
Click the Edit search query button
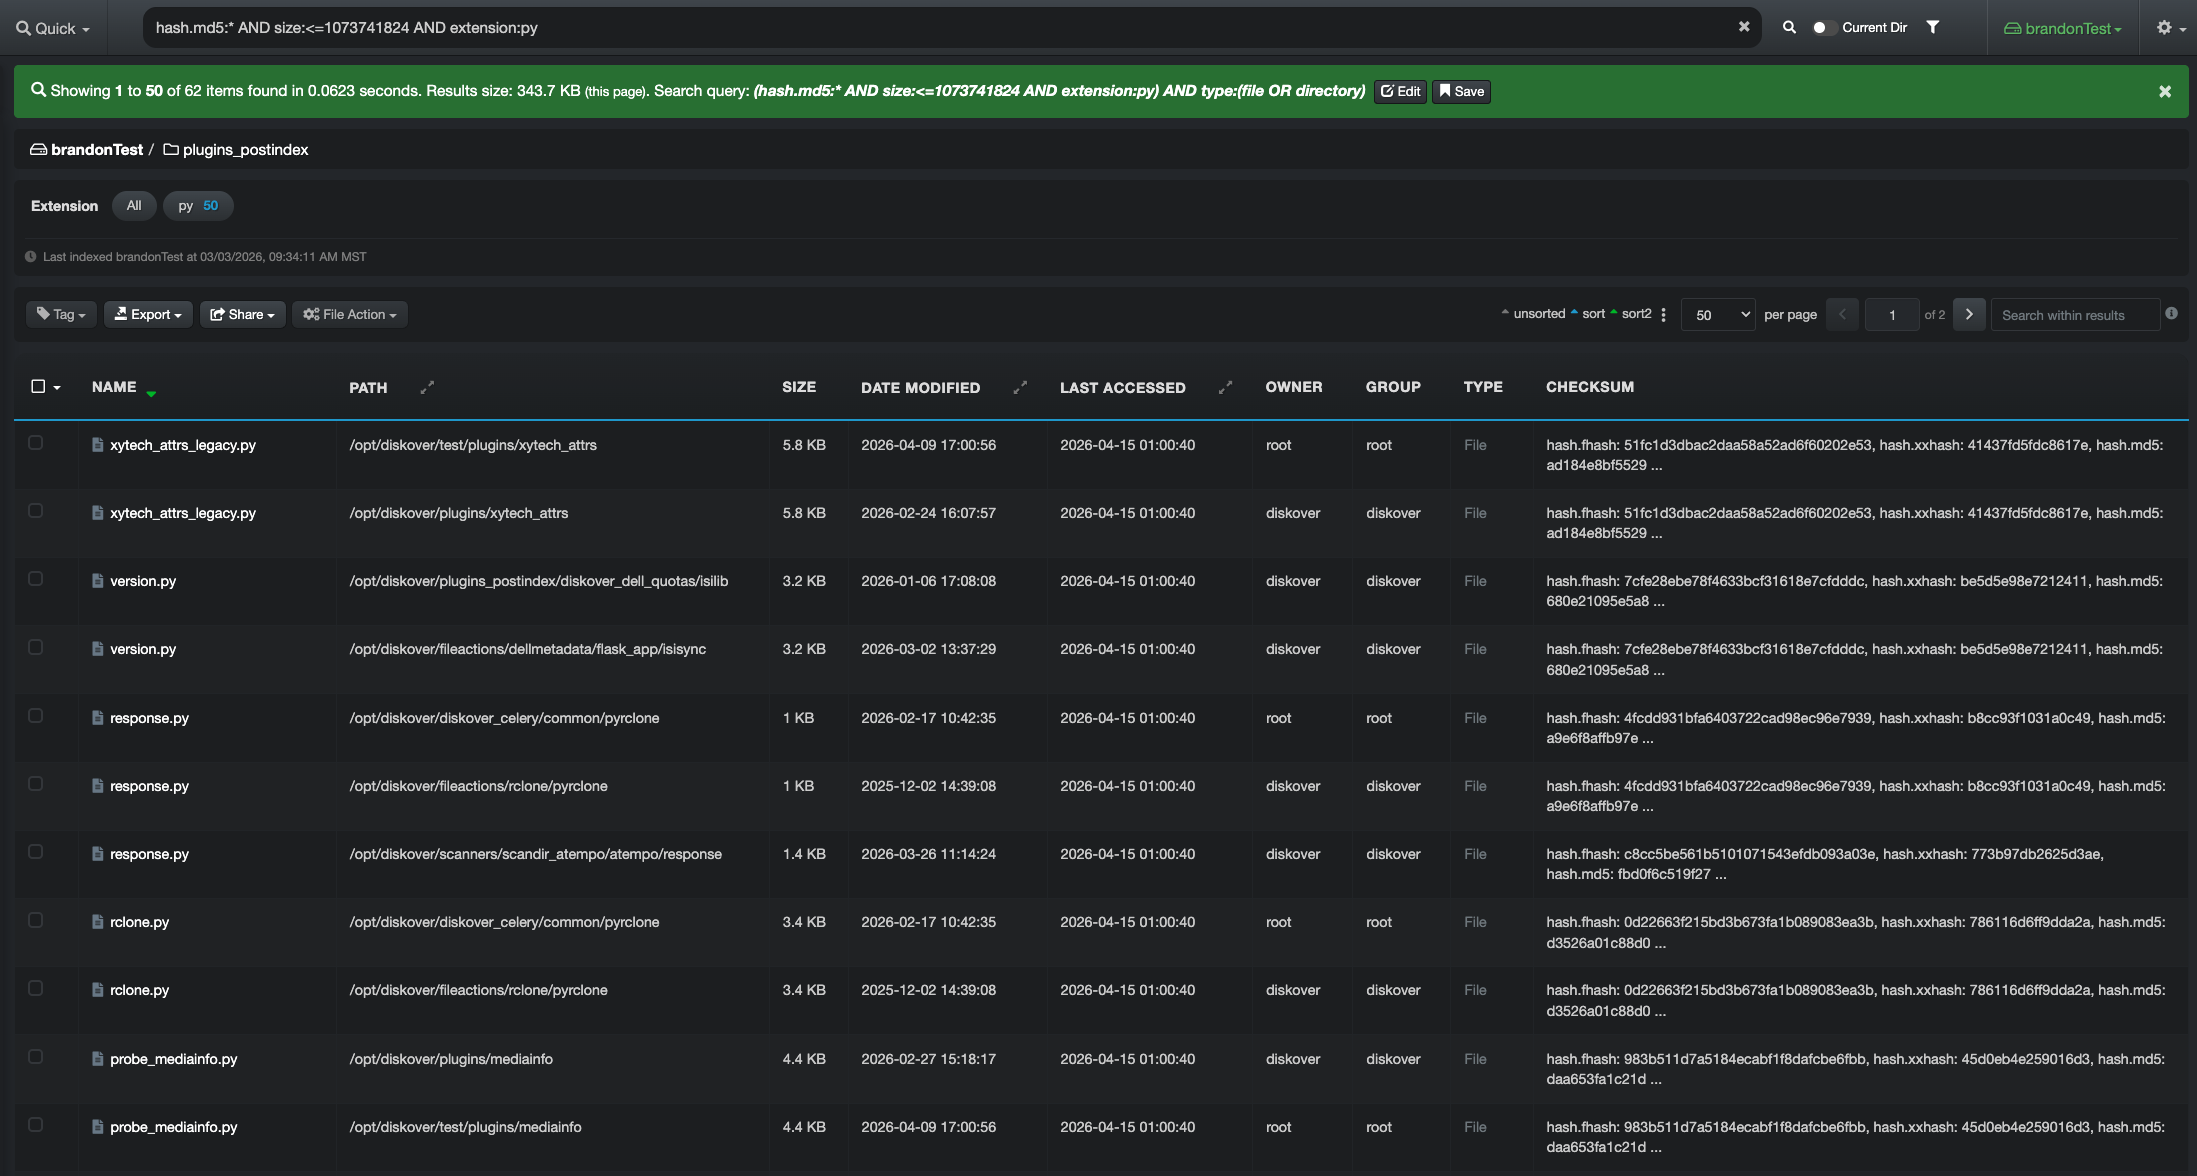click(x=1400, y=91)
